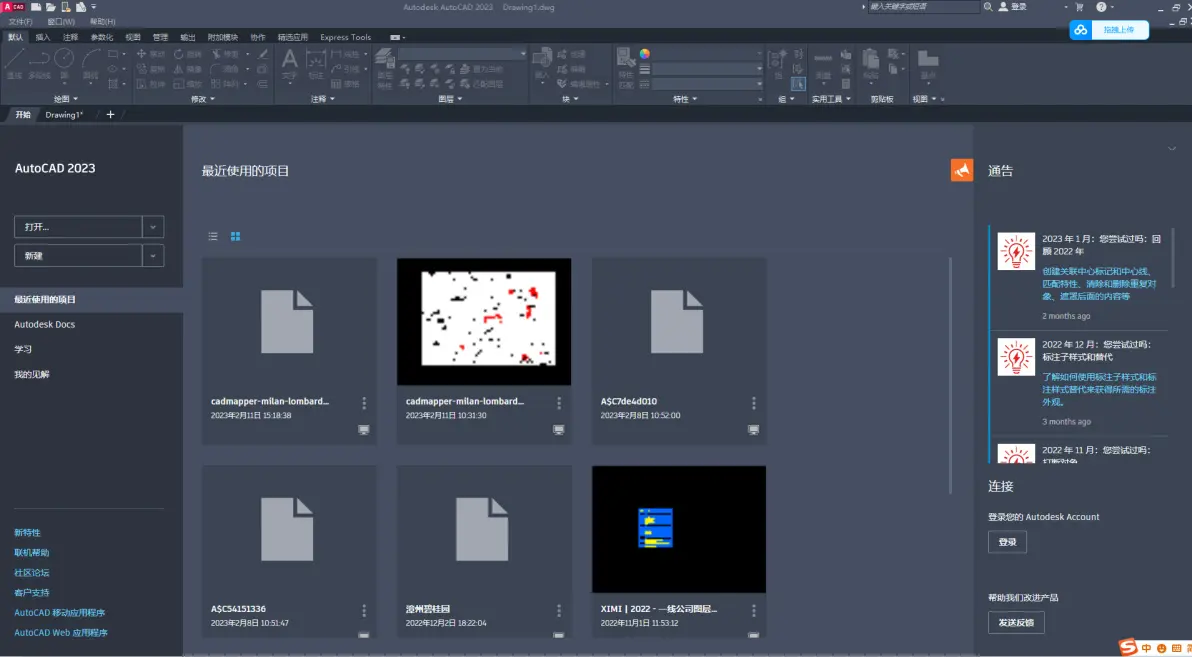Open the layer name combo box

coord(462,54)
